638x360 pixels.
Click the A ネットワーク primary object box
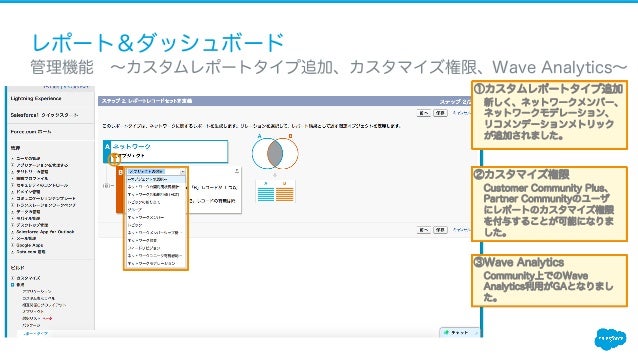coord(166,151)
